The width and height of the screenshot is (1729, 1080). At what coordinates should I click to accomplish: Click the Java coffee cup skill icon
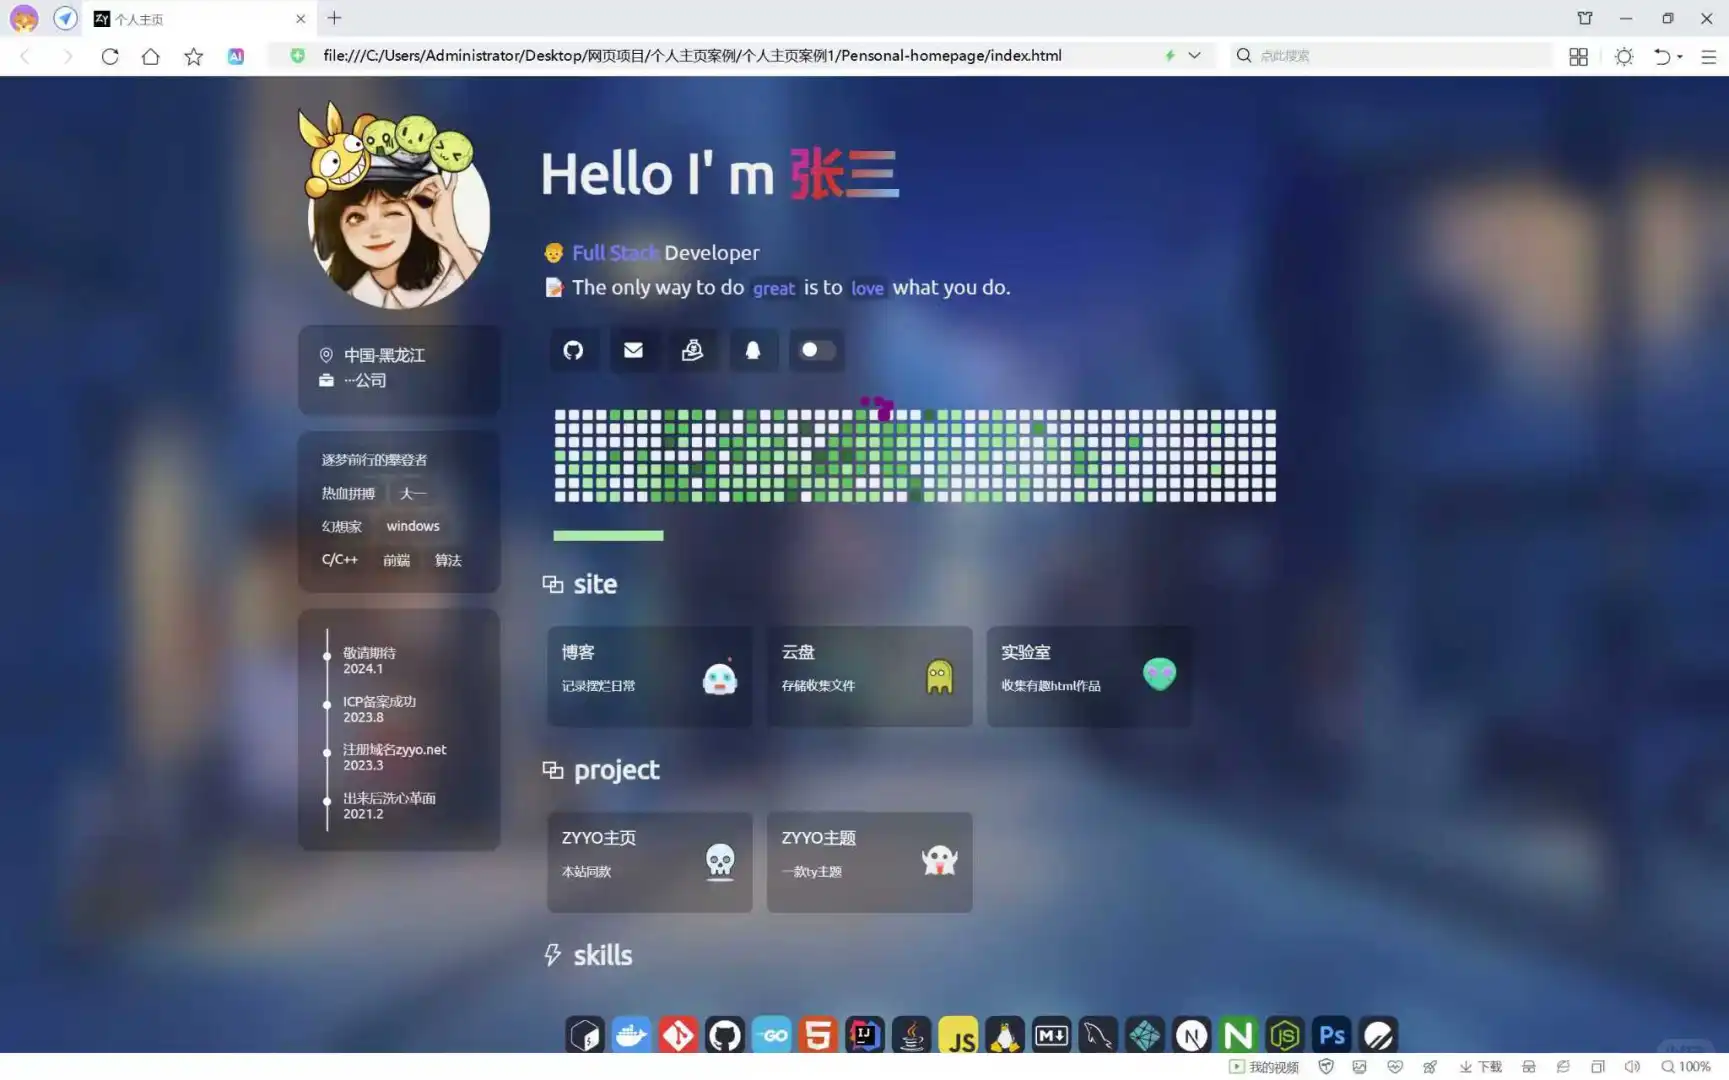[911, 1036]
